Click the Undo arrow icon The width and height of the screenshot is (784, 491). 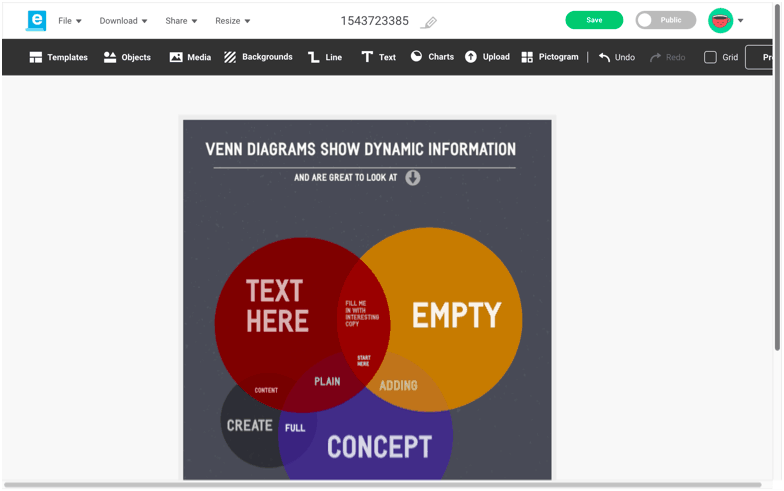pyautogui.click(x=604, y=57)
